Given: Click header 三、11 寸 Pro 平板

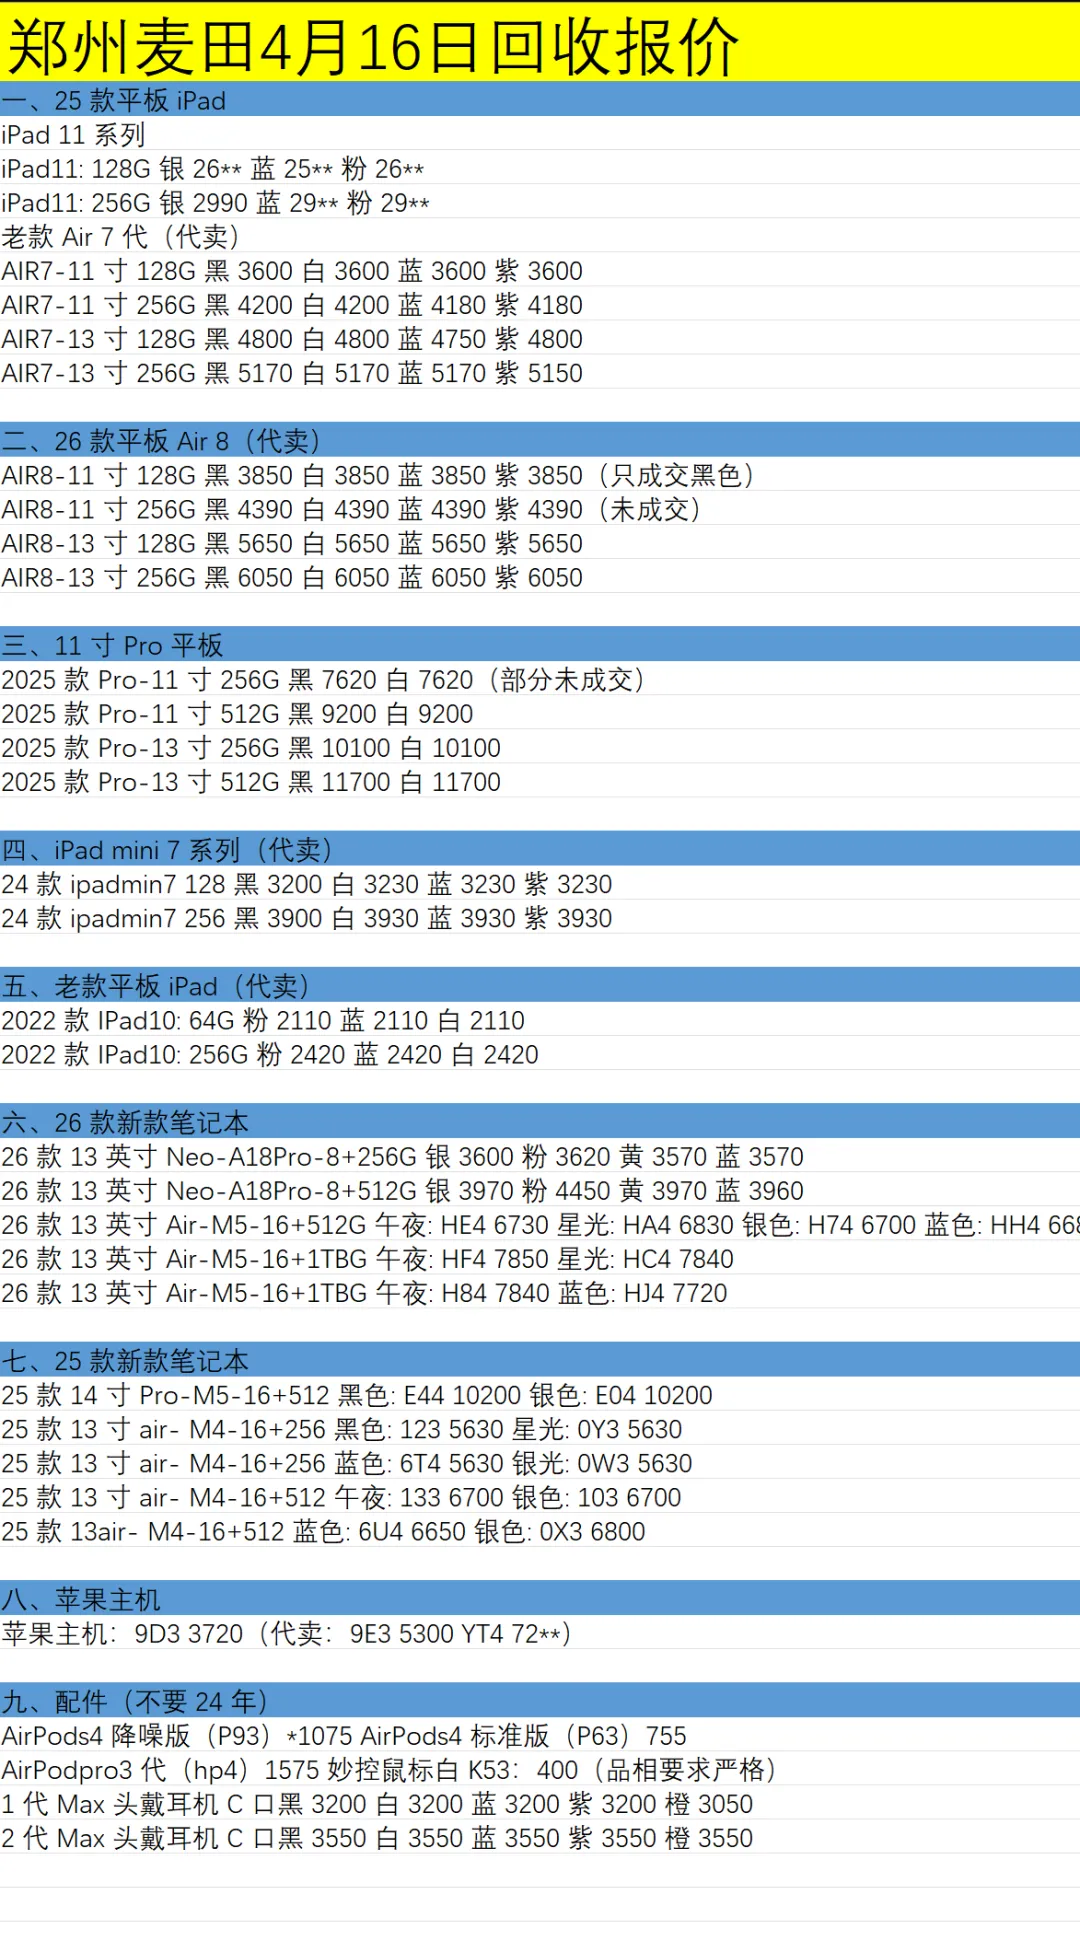Looking at the screenshot, I should click(540, 644).
